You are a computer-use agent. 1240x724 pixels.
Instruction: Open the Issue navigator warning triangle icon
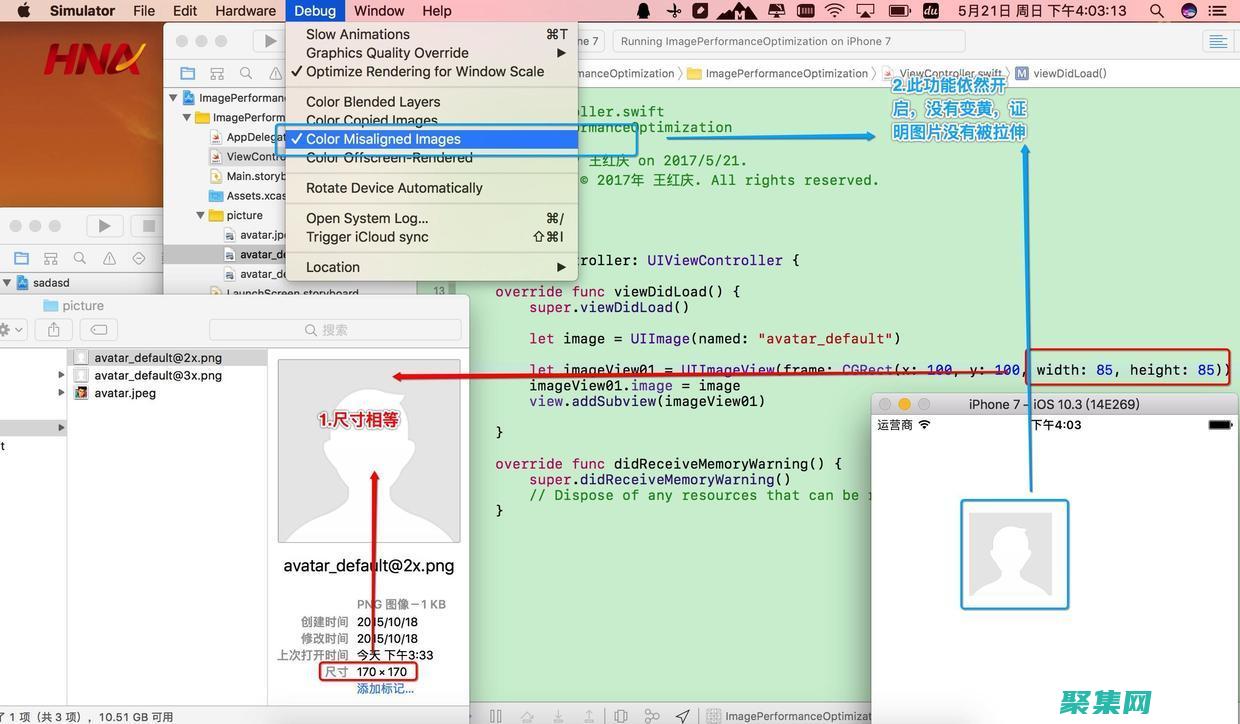(275, 72)
